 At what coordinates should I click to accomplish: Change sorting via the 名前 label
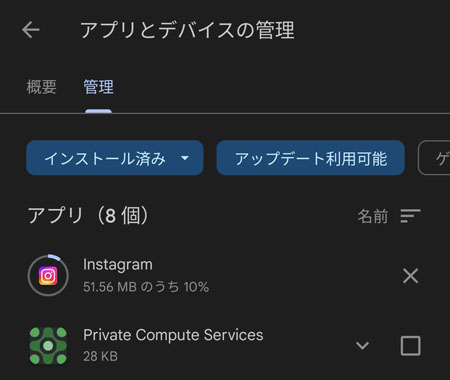click(x=373, y=216)
